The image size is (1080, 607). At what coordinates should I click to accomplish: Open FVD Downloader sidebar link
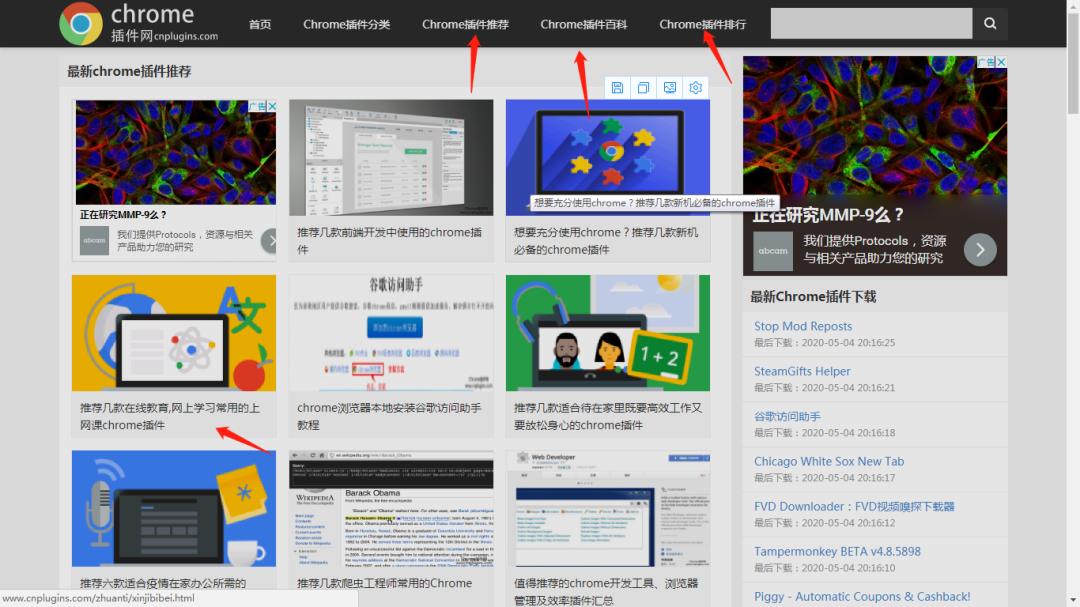coord(853,506)
